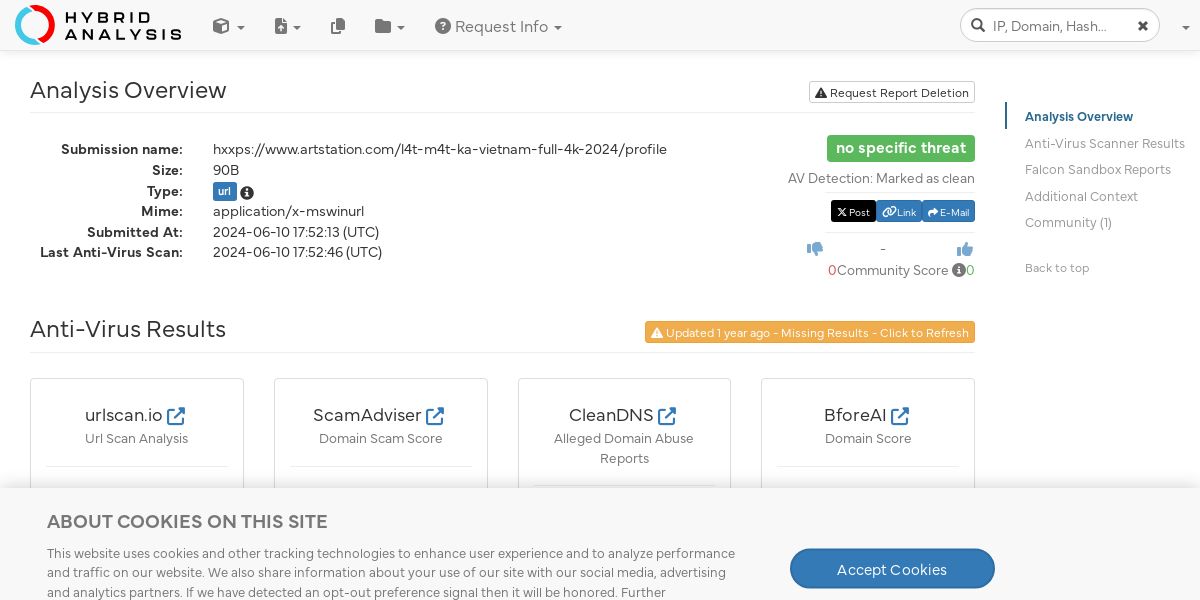Click the thumbs down vote icon

[x=815, y=249]
